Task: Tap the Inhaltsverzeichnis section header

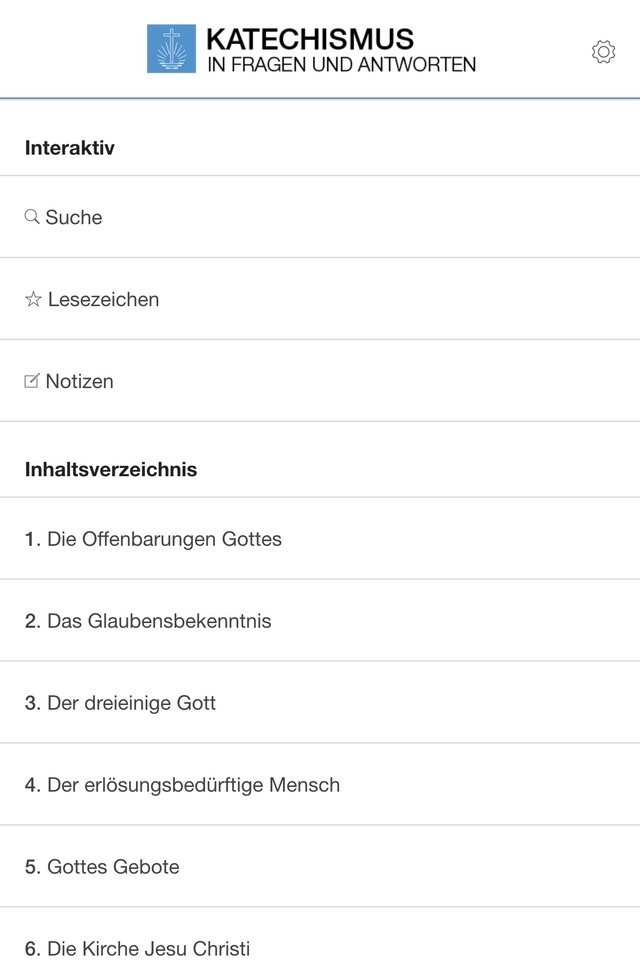Action: click(x=111, y=469)
